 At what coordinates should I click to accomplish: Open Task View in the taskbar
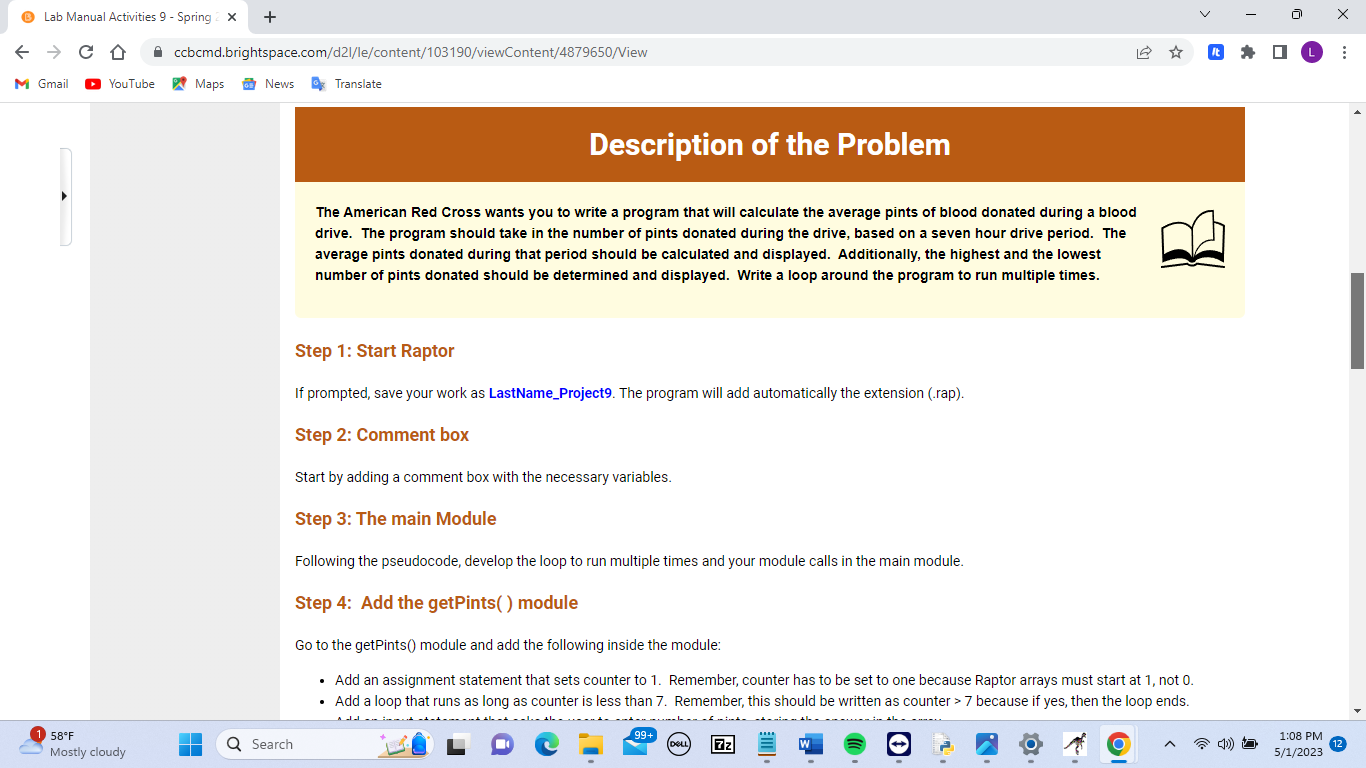[458, 744]
